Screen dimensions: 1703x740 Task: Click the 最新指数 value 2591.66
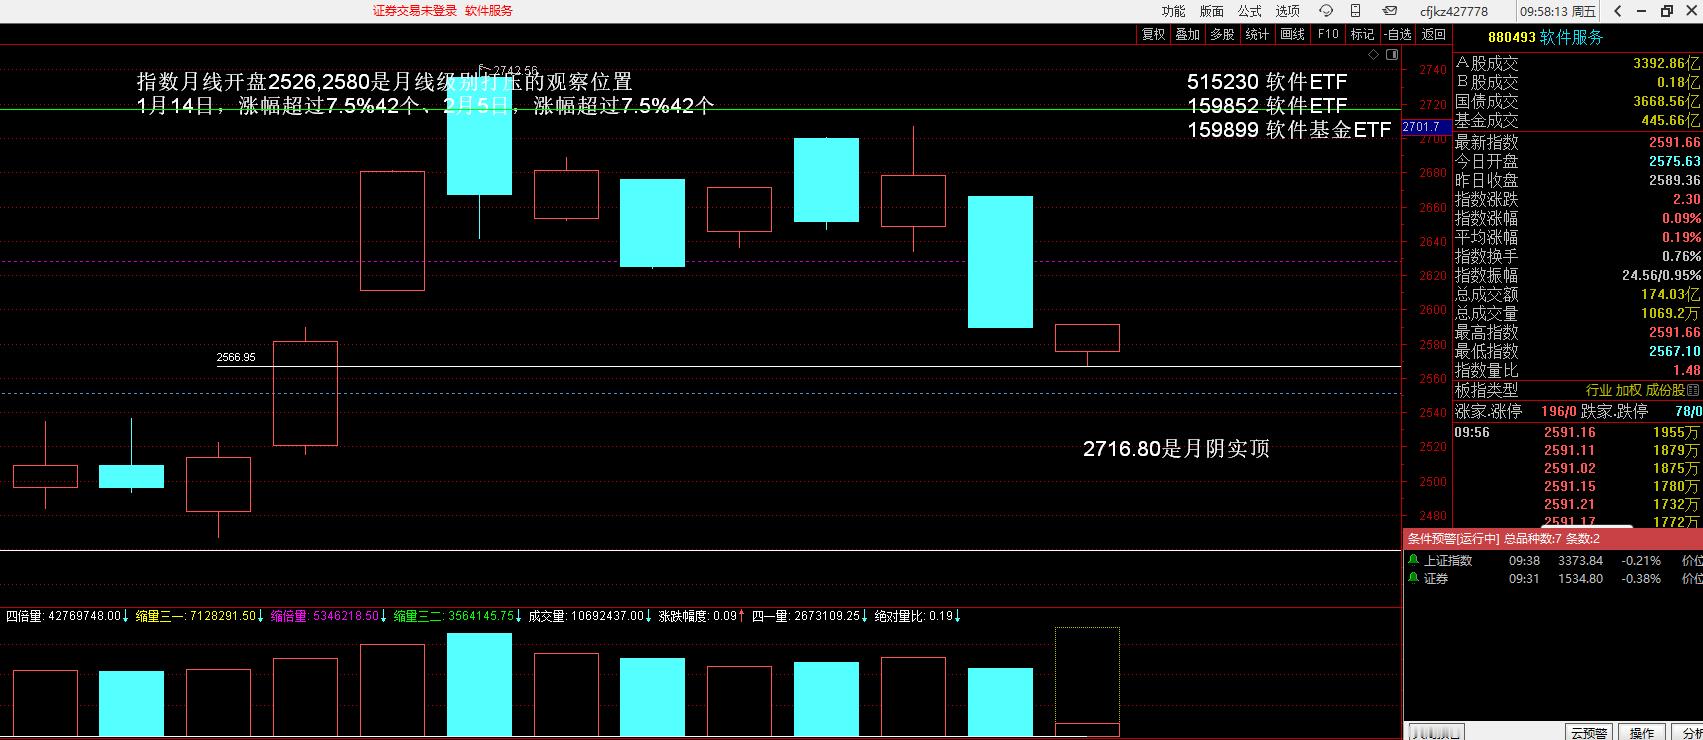[x=1675, y=143]
